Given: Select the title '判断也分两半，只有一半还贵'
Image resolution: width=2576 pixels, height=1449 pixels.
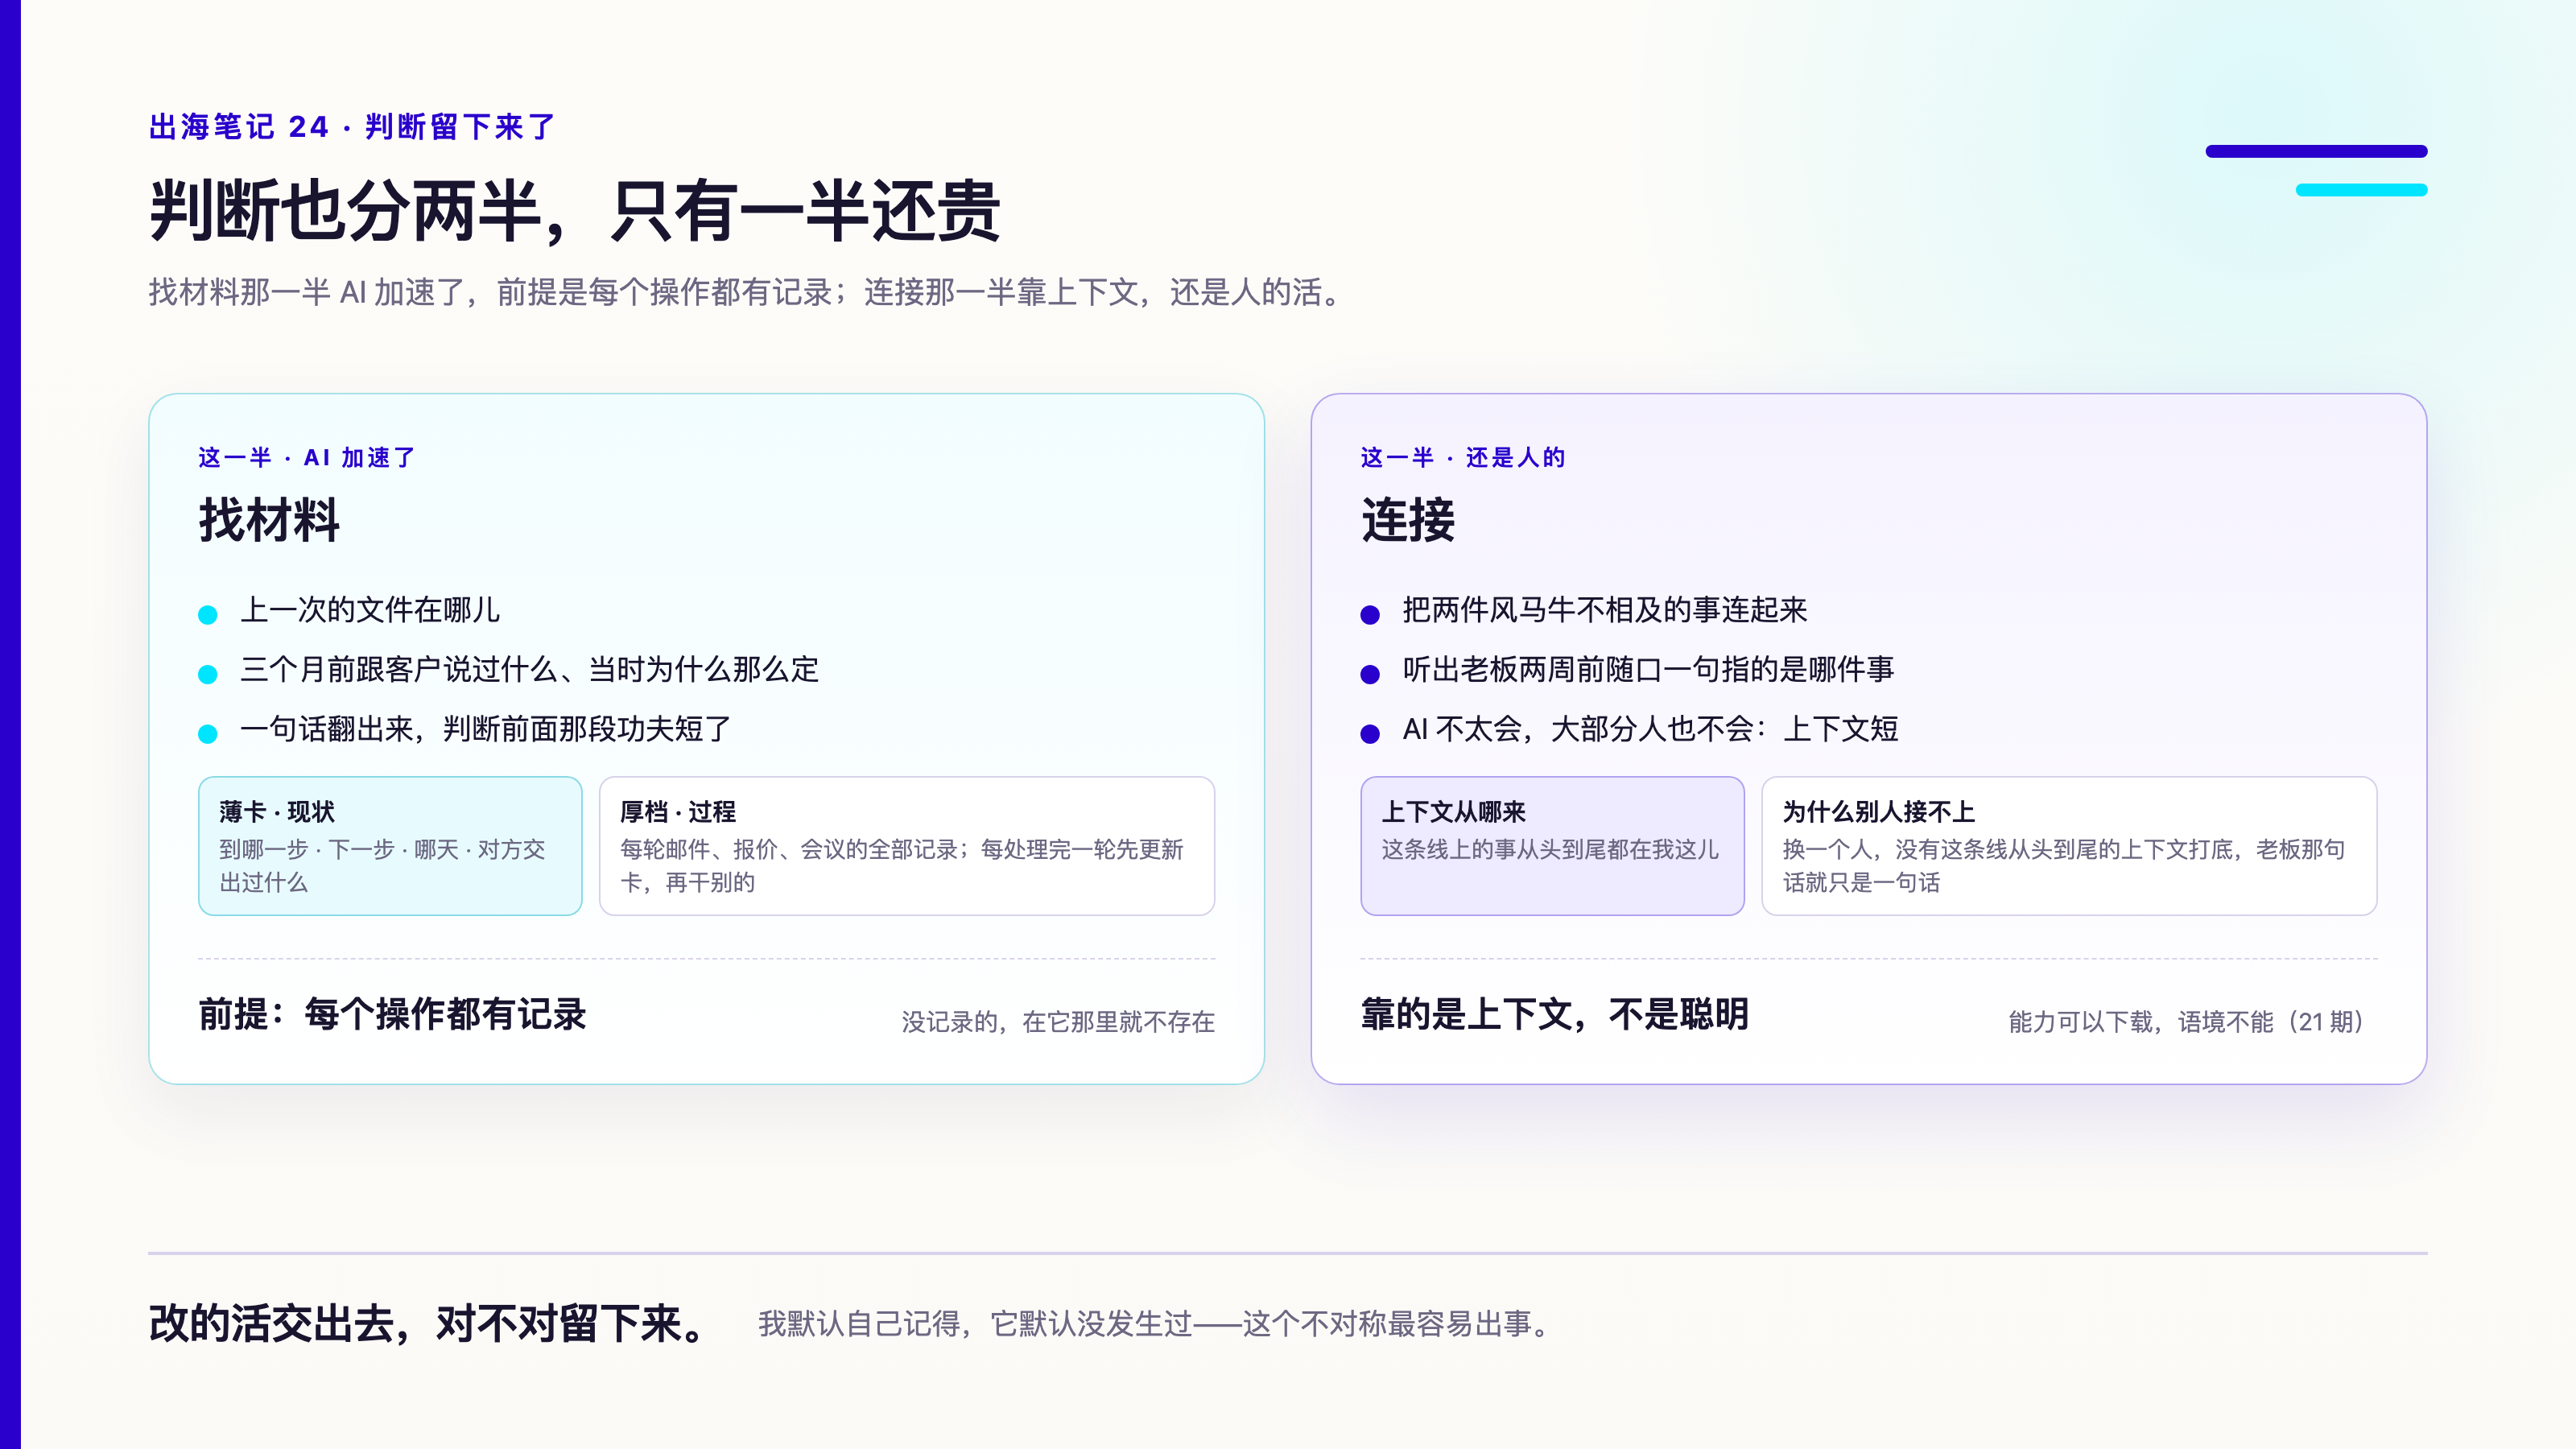Looking at the screenshot, I should point(575,211).
